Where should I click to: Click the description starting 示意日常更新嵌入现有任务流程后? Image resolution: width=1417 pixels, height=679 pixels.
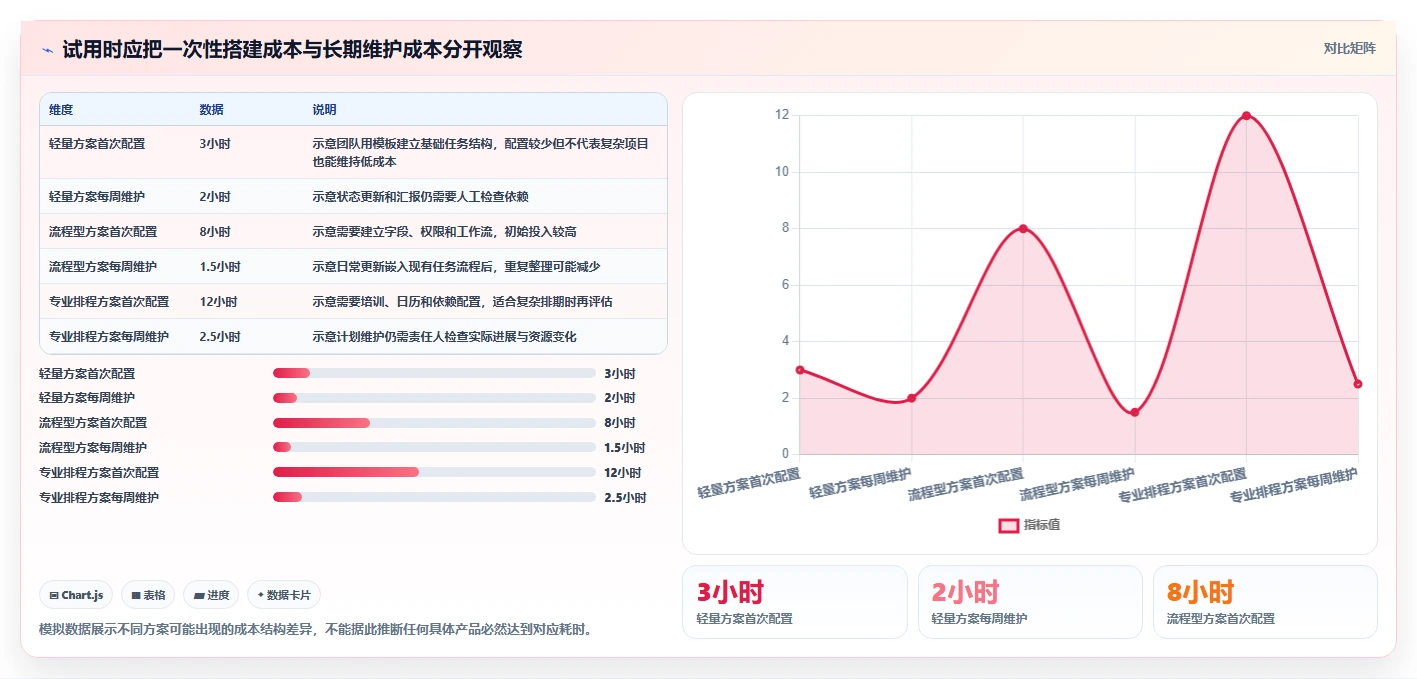(x=456, y=266)
